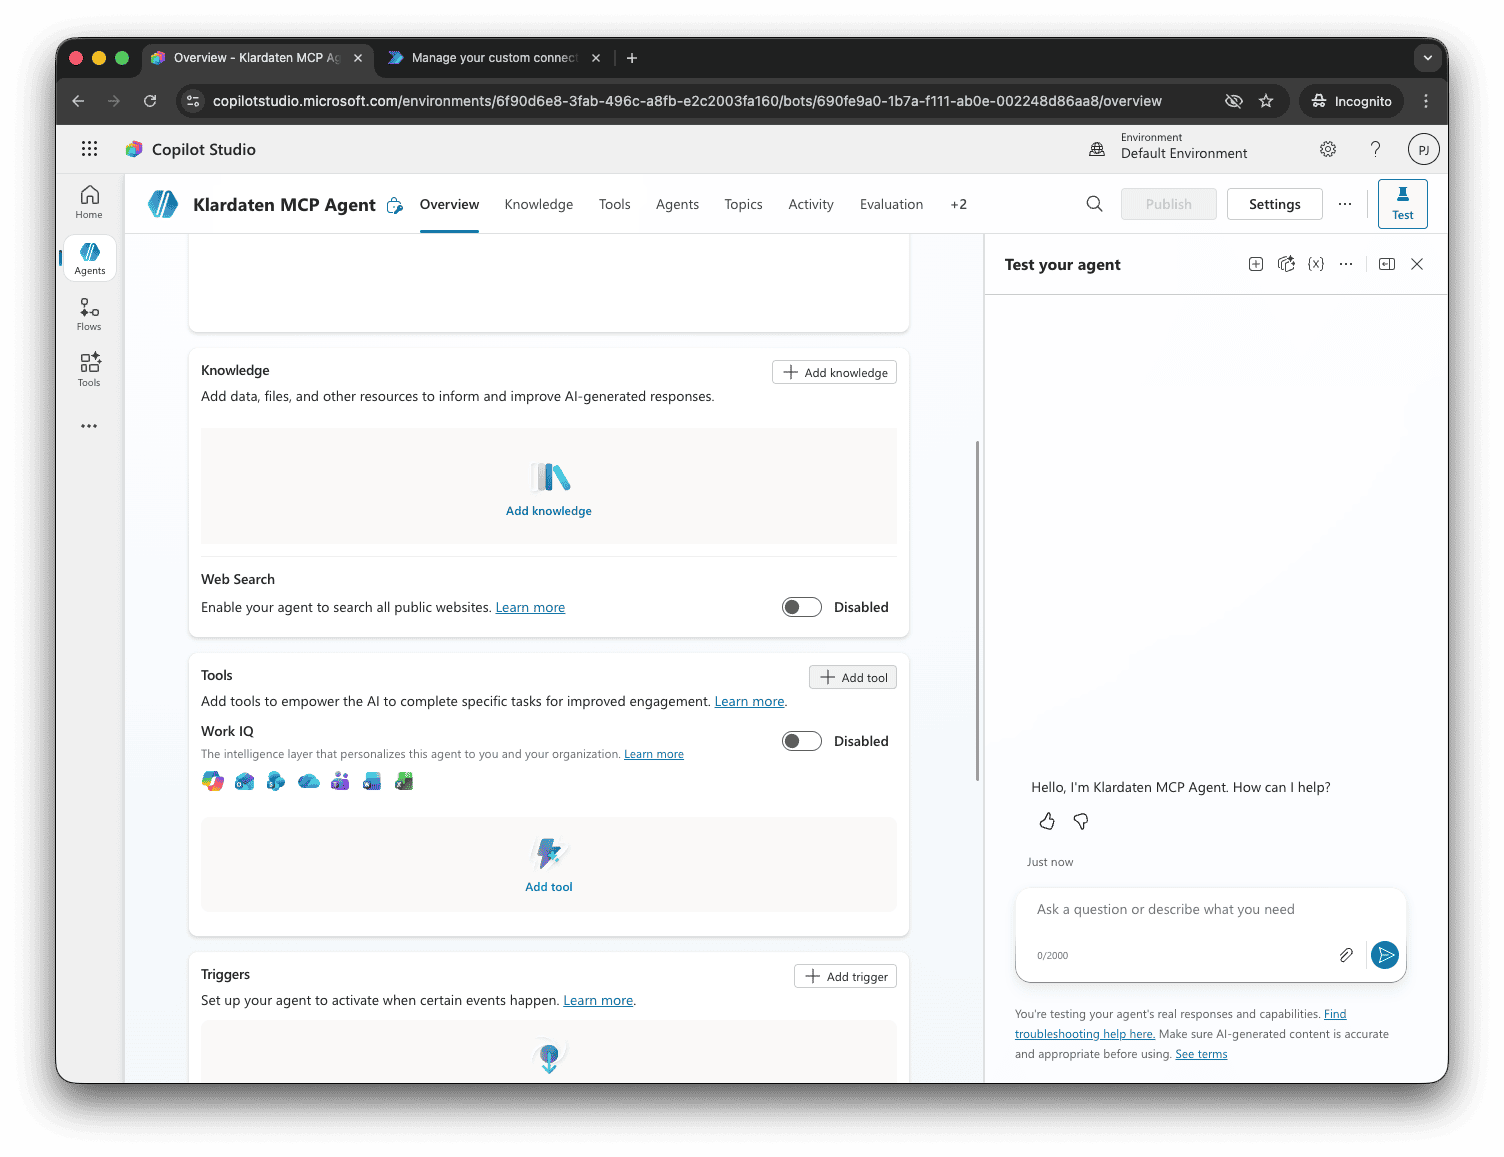
Task: Start a new test session icon
Action: click(x=1256, y=264)
